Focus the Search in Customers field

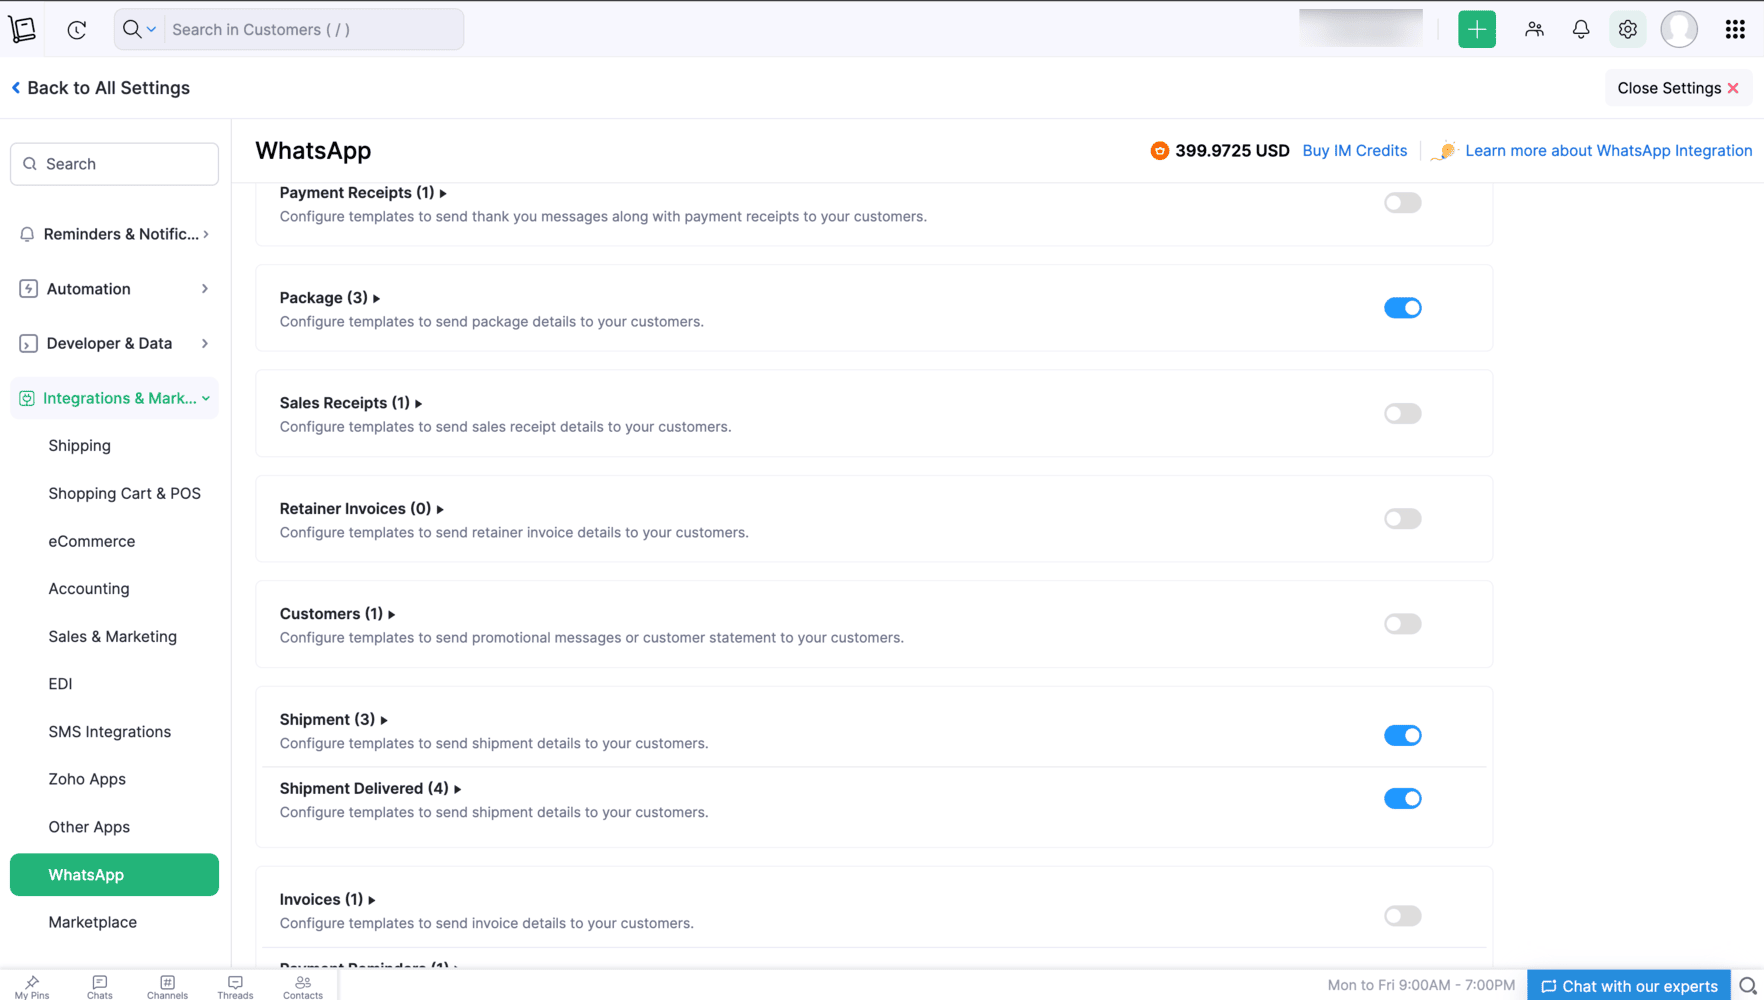312,30
